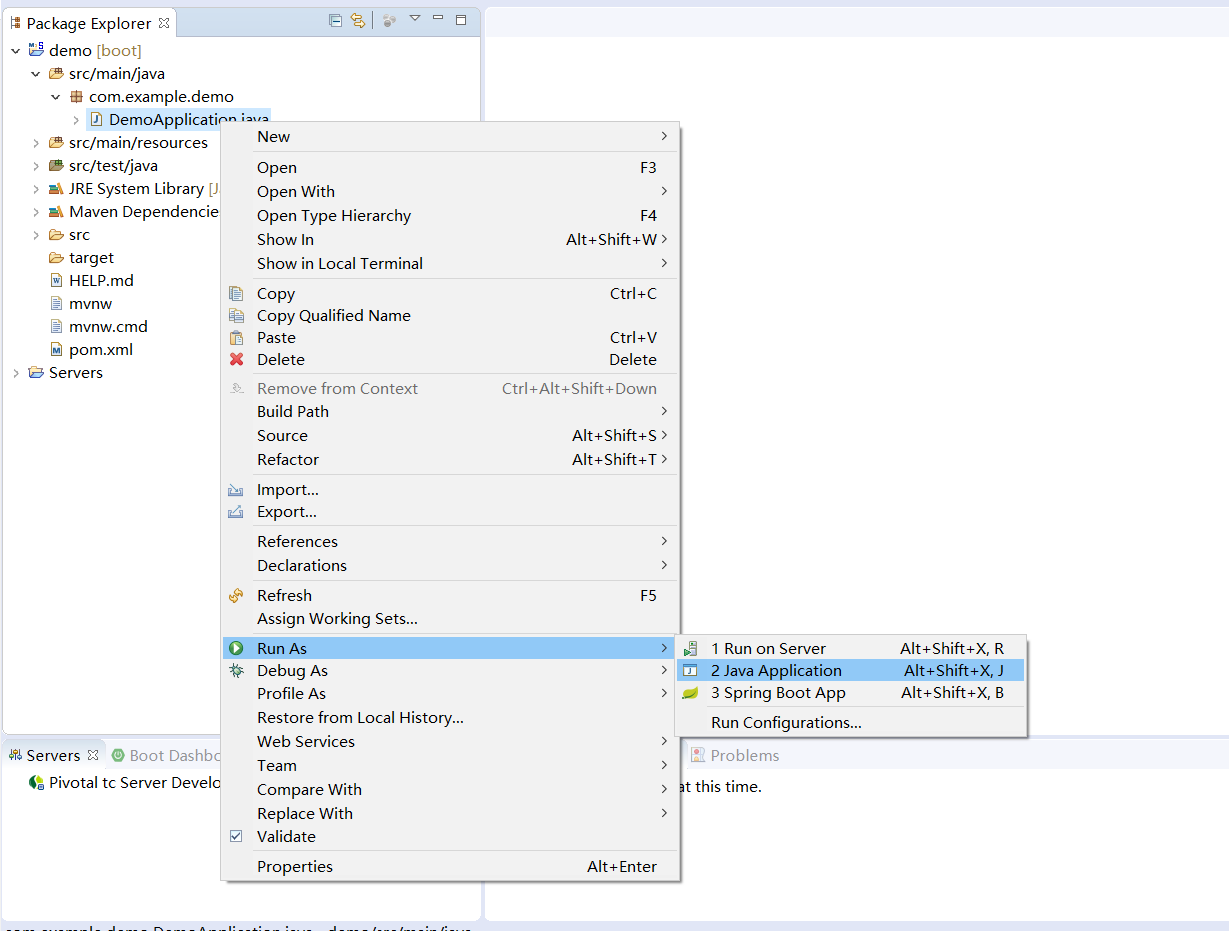Image resolution: width=1229 pixels, height=931 pixels.
Task: Click the checkmark next to Validate
Action: pos(236,836)
